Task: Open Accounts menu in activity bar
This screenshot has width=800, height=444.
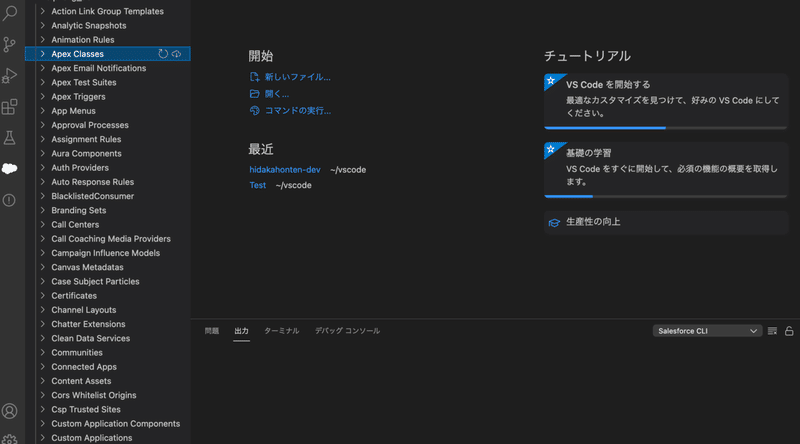Action: pyautogui.click(x=9, y=411)
